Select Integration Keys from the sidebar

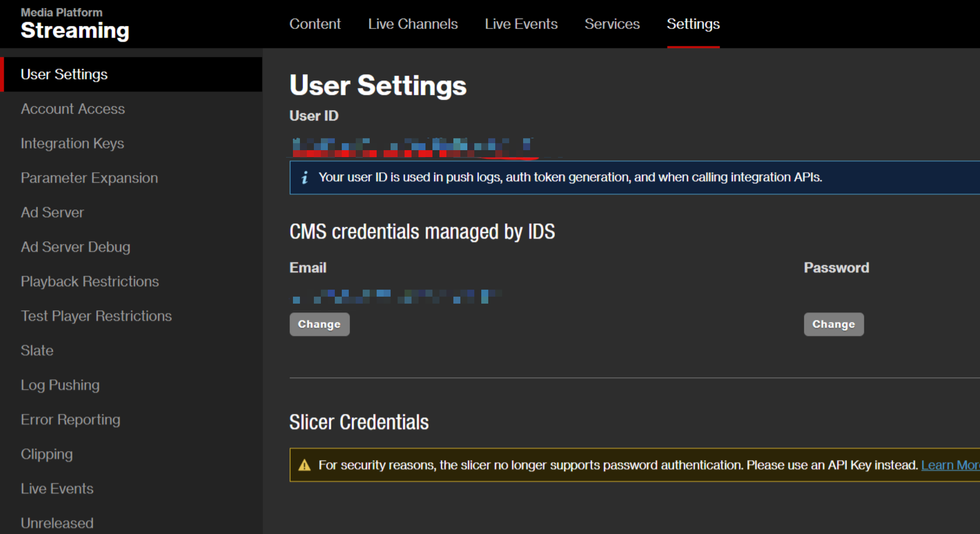click(72, 143)
